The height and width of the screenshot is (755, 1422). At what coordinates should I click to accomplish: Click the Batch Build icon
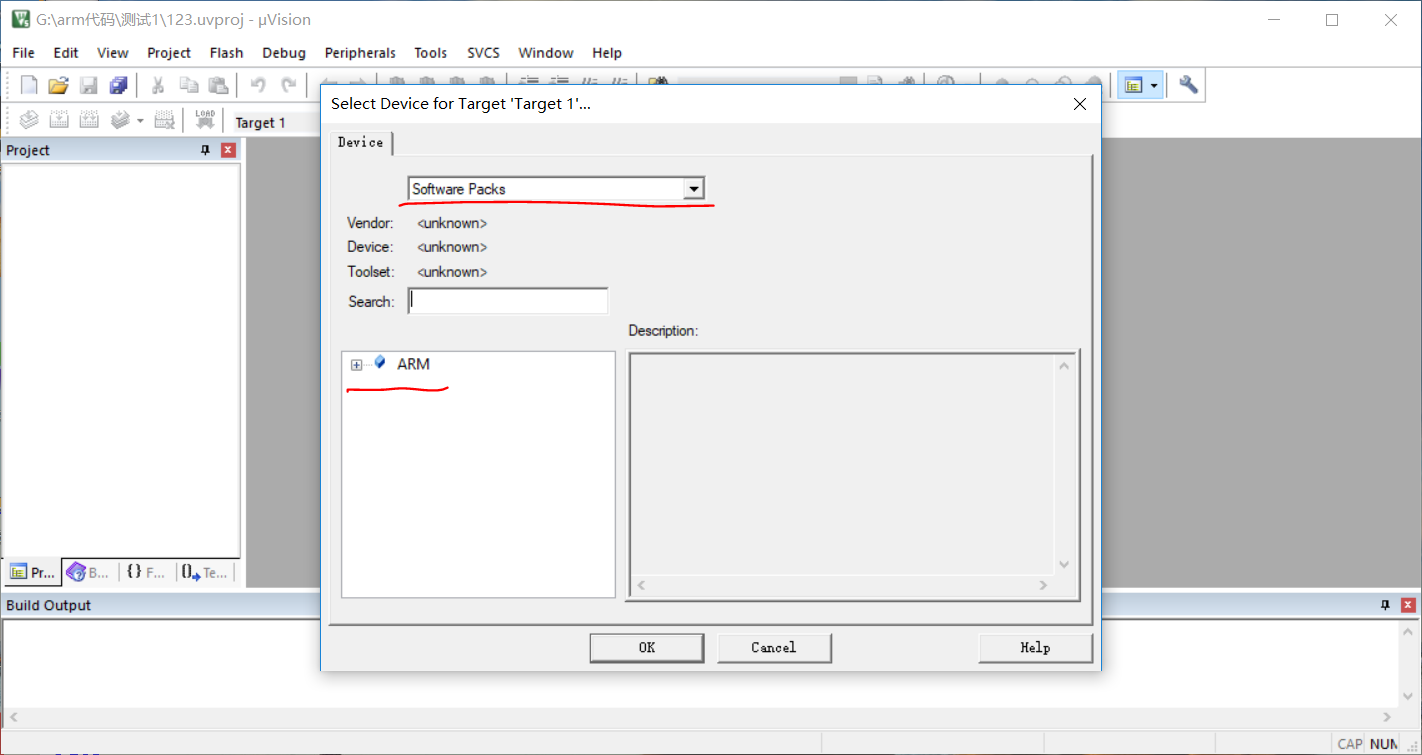120,121
